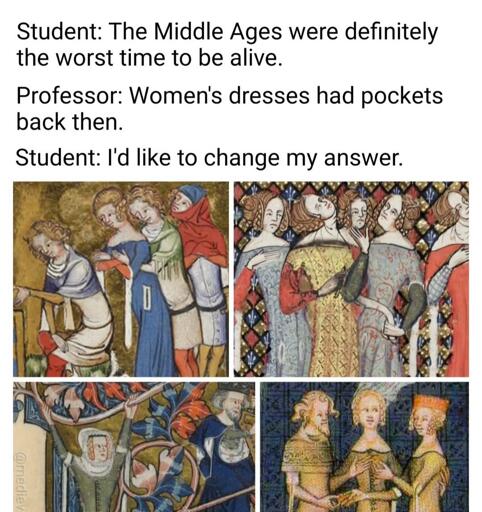The width and height of the screenshot is (482, 512).
Task: Open the top-right illustration of women
Action: 351,279
